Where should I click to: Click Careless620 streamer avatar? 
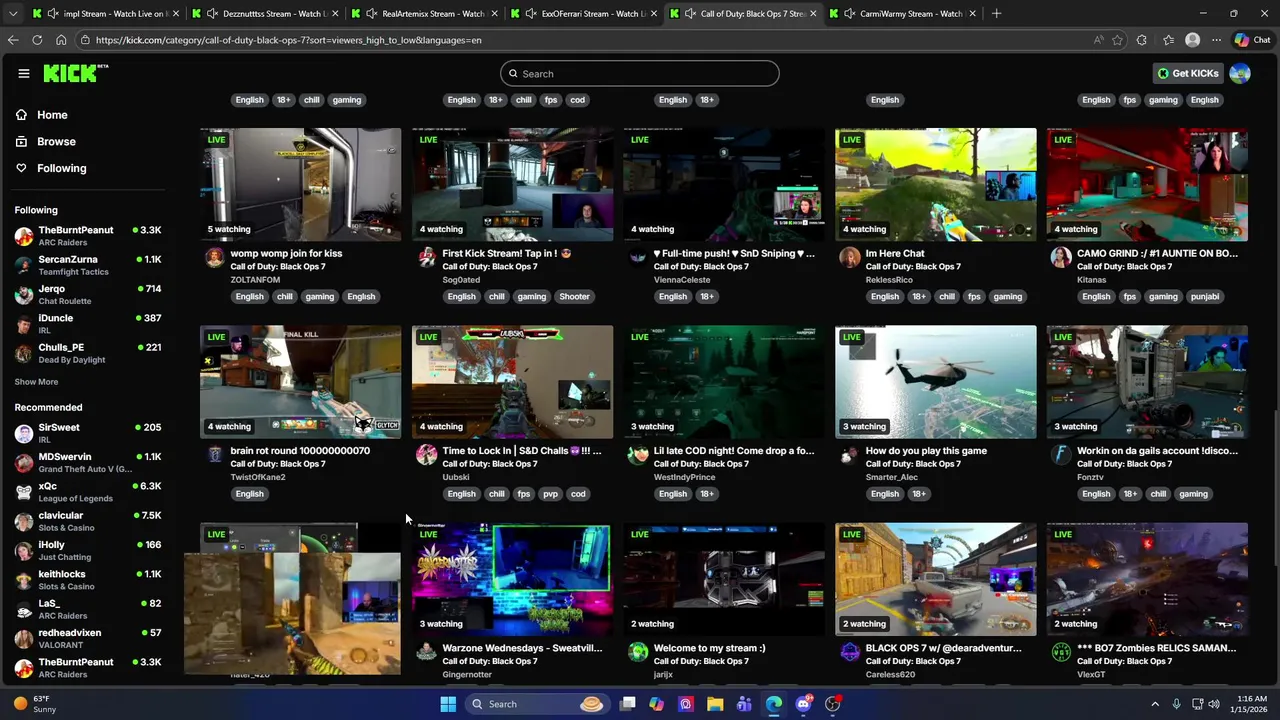[x=850, y=652]
